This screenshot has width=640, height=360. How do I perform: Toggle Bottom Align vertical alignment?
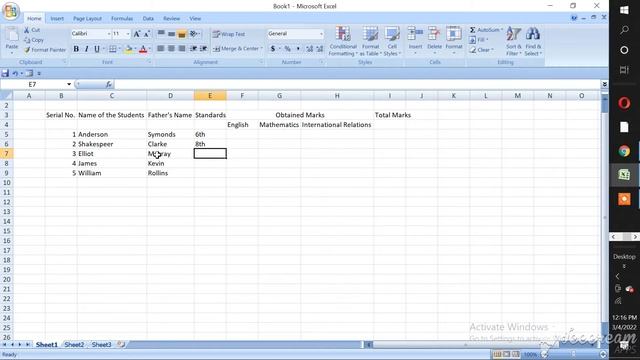click(x=182, y=34)
